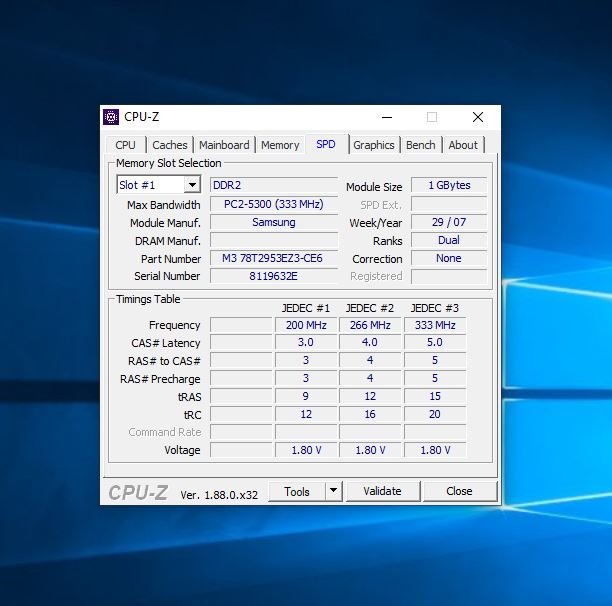Screen dimensions: 612x606
Task: Click the empty Registered field
Action: click(449, 276)
